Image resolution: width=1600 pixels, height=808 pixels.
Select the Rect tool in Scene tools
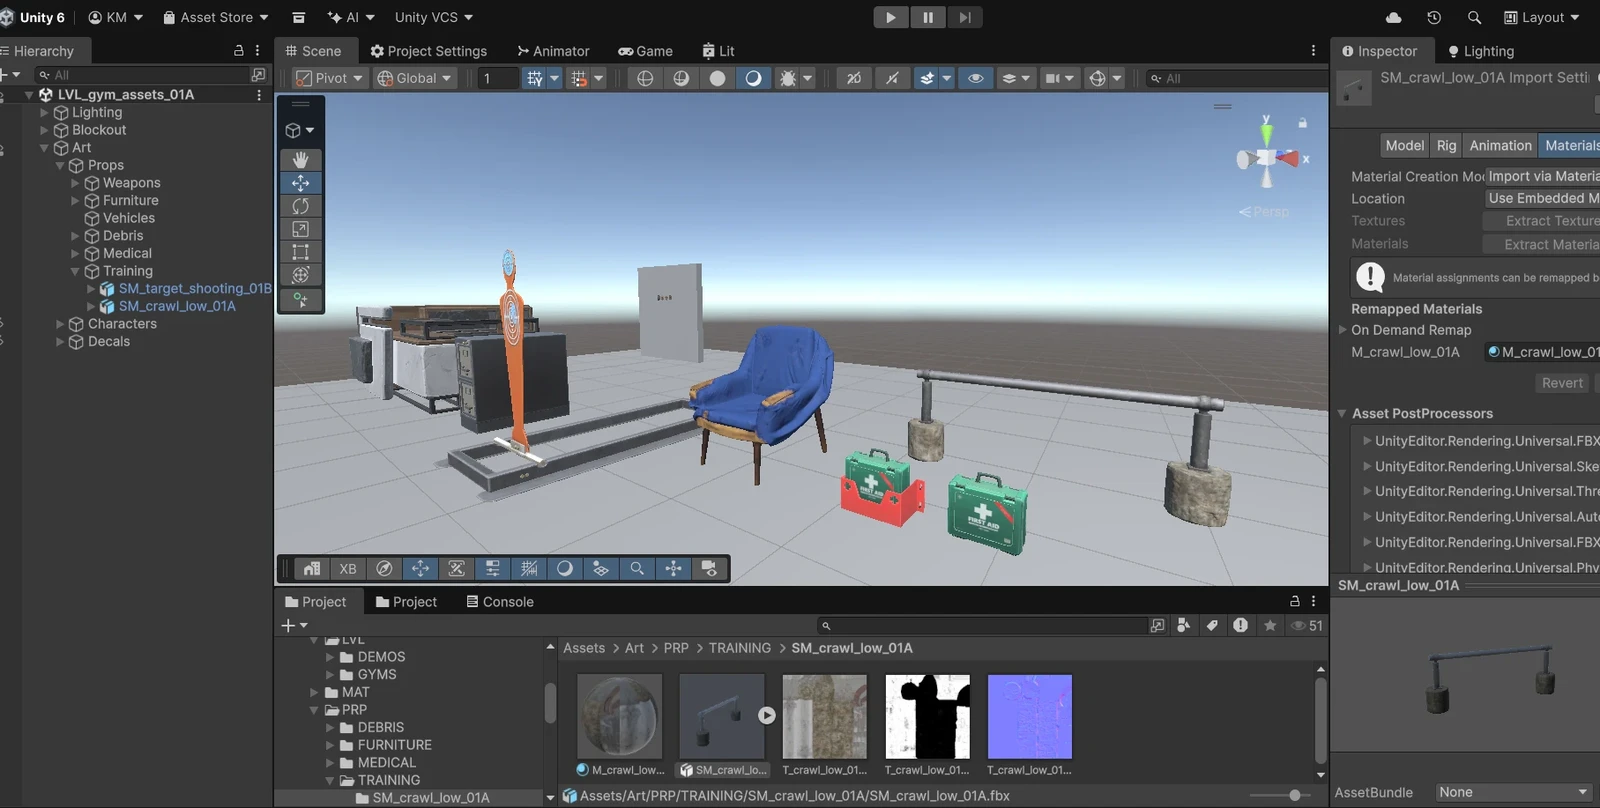(x=300, y=252)
